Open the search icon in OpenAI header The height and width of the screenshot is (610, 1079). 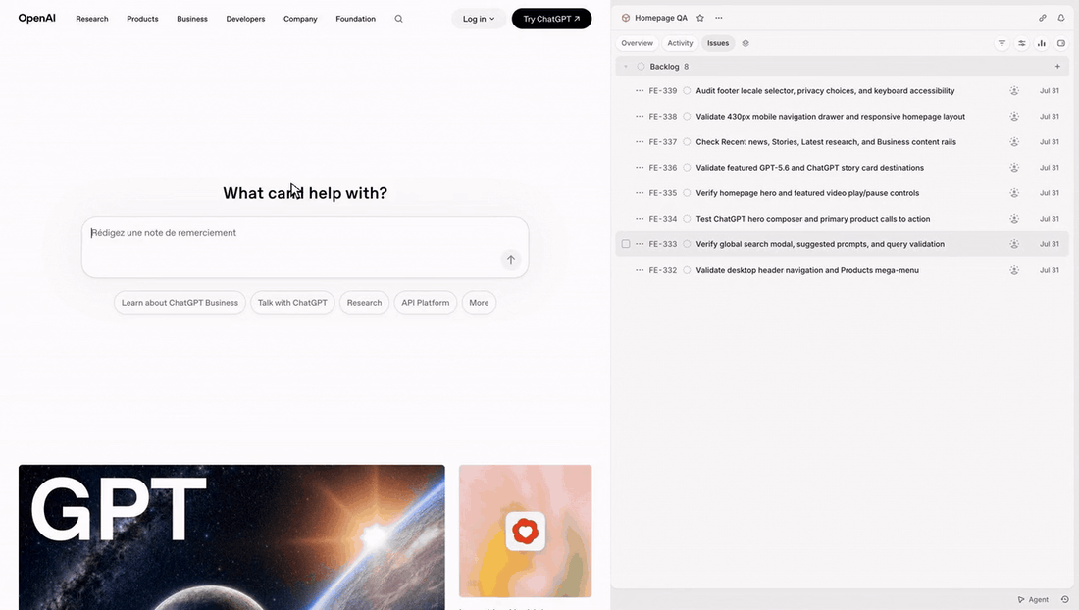click(398, 19)
